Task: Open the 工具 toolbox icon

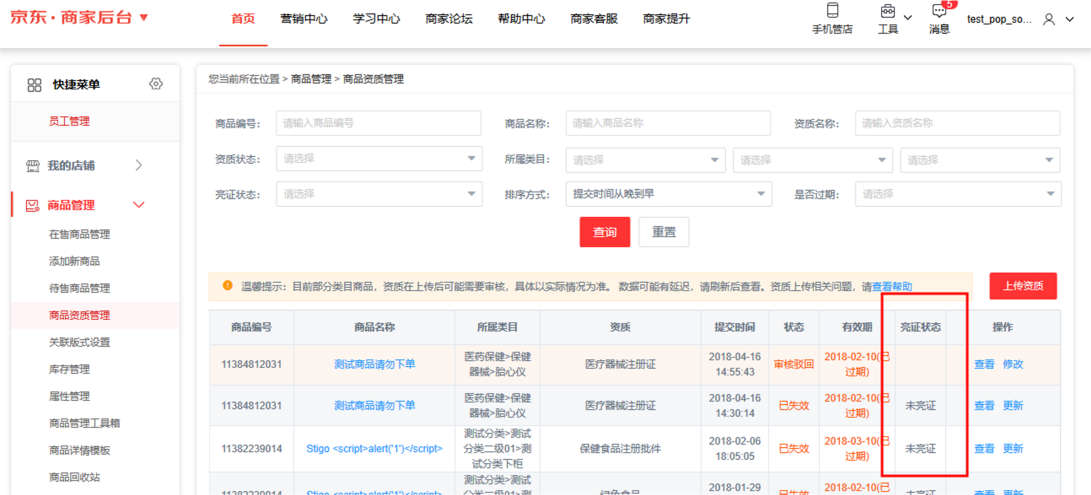Action: tap(887, 11)
